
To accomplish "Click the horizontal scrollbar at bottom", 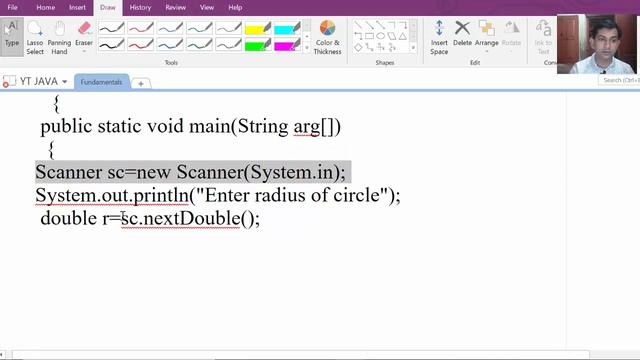I will tap(301, 354).
